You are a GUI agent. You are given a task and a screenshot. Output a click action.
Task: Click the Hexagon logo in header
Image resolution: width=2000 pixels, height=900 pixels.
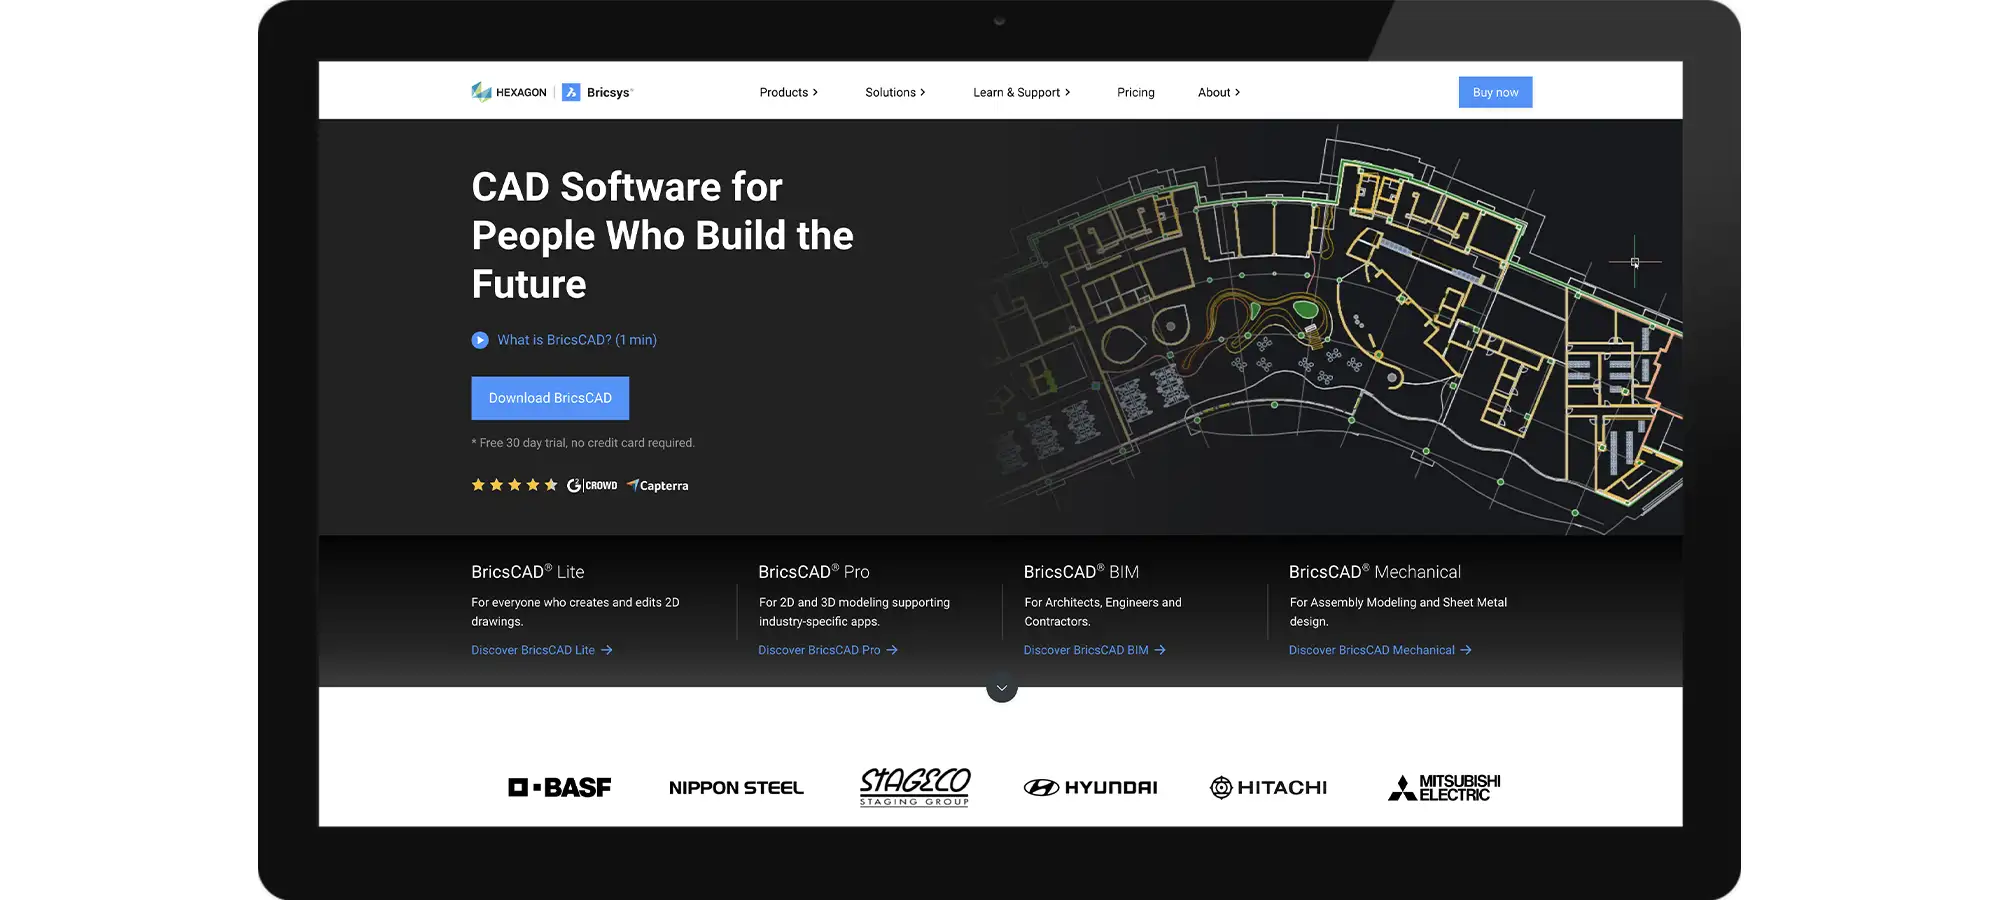pos(509,92)
